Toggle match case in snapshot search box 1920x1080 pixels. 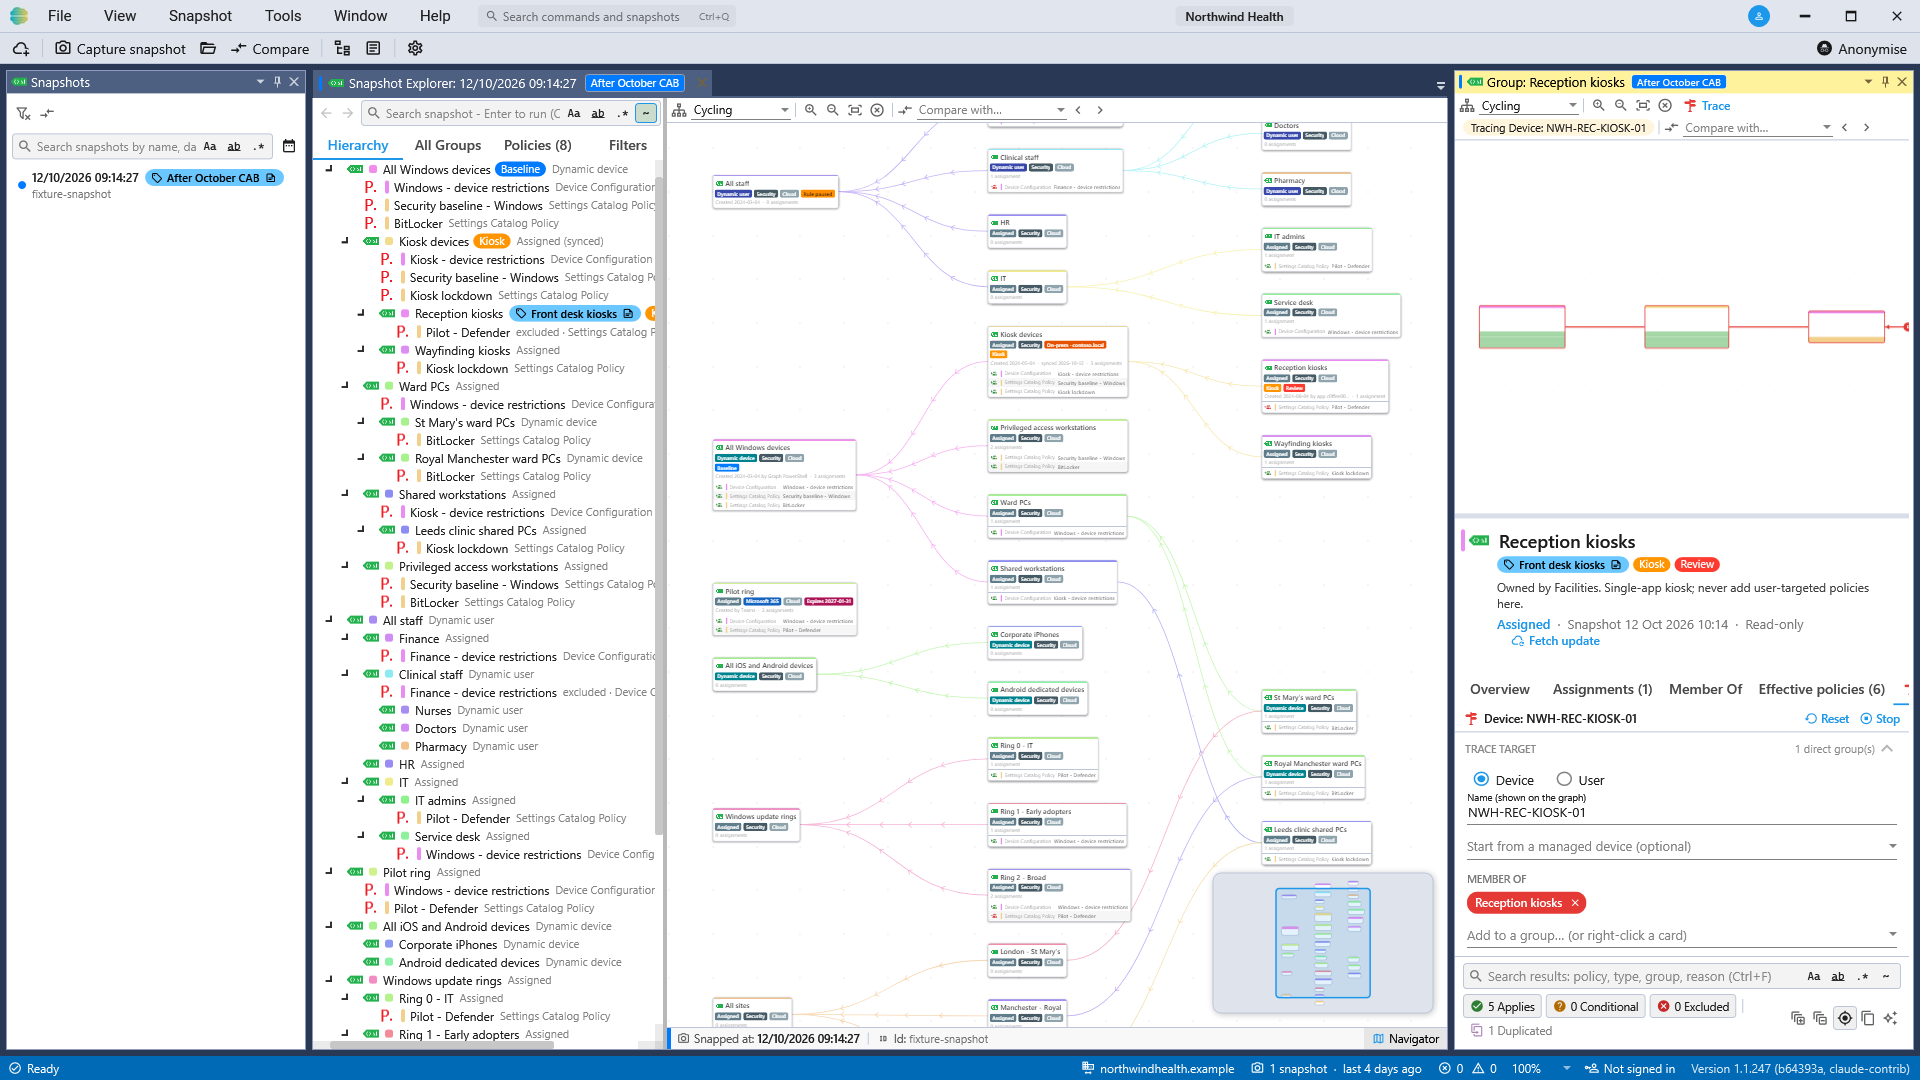coord(210,146)
